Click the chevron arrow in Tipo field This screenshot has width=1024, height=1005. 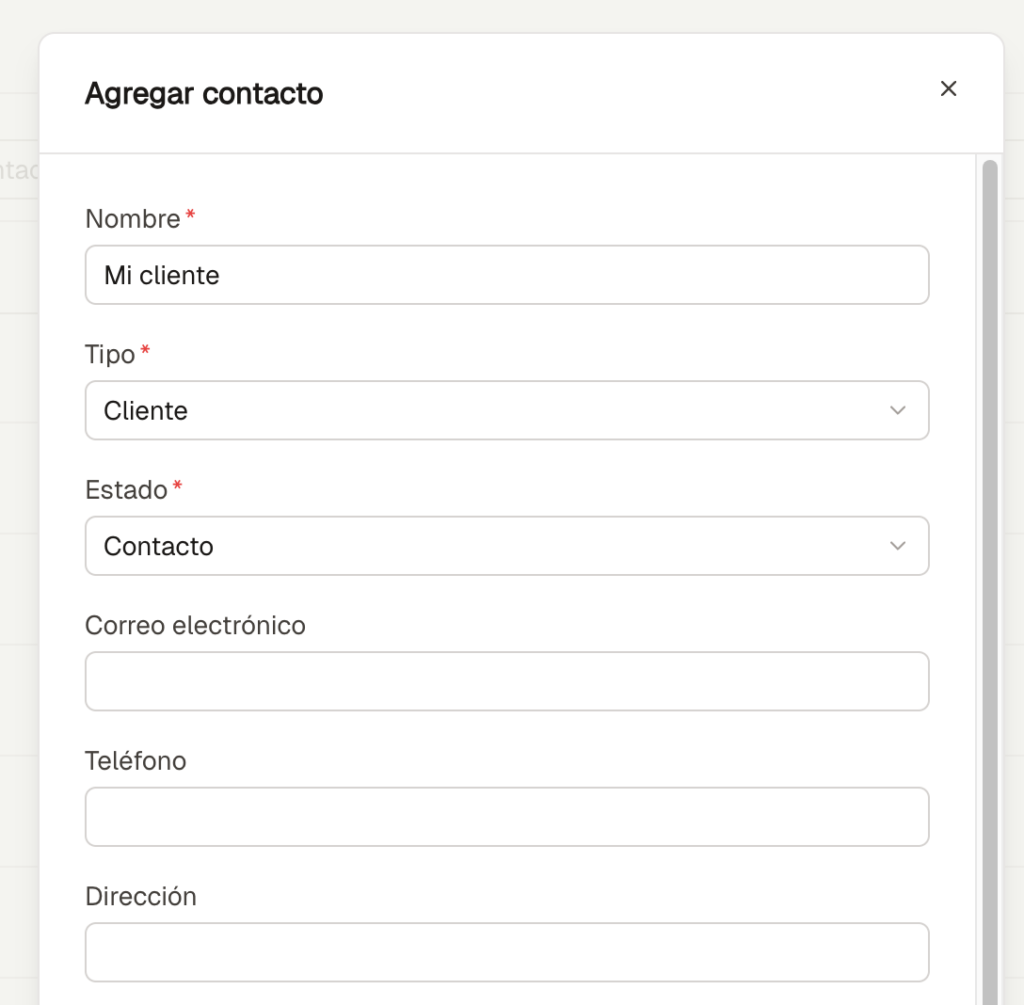[897, 411]
